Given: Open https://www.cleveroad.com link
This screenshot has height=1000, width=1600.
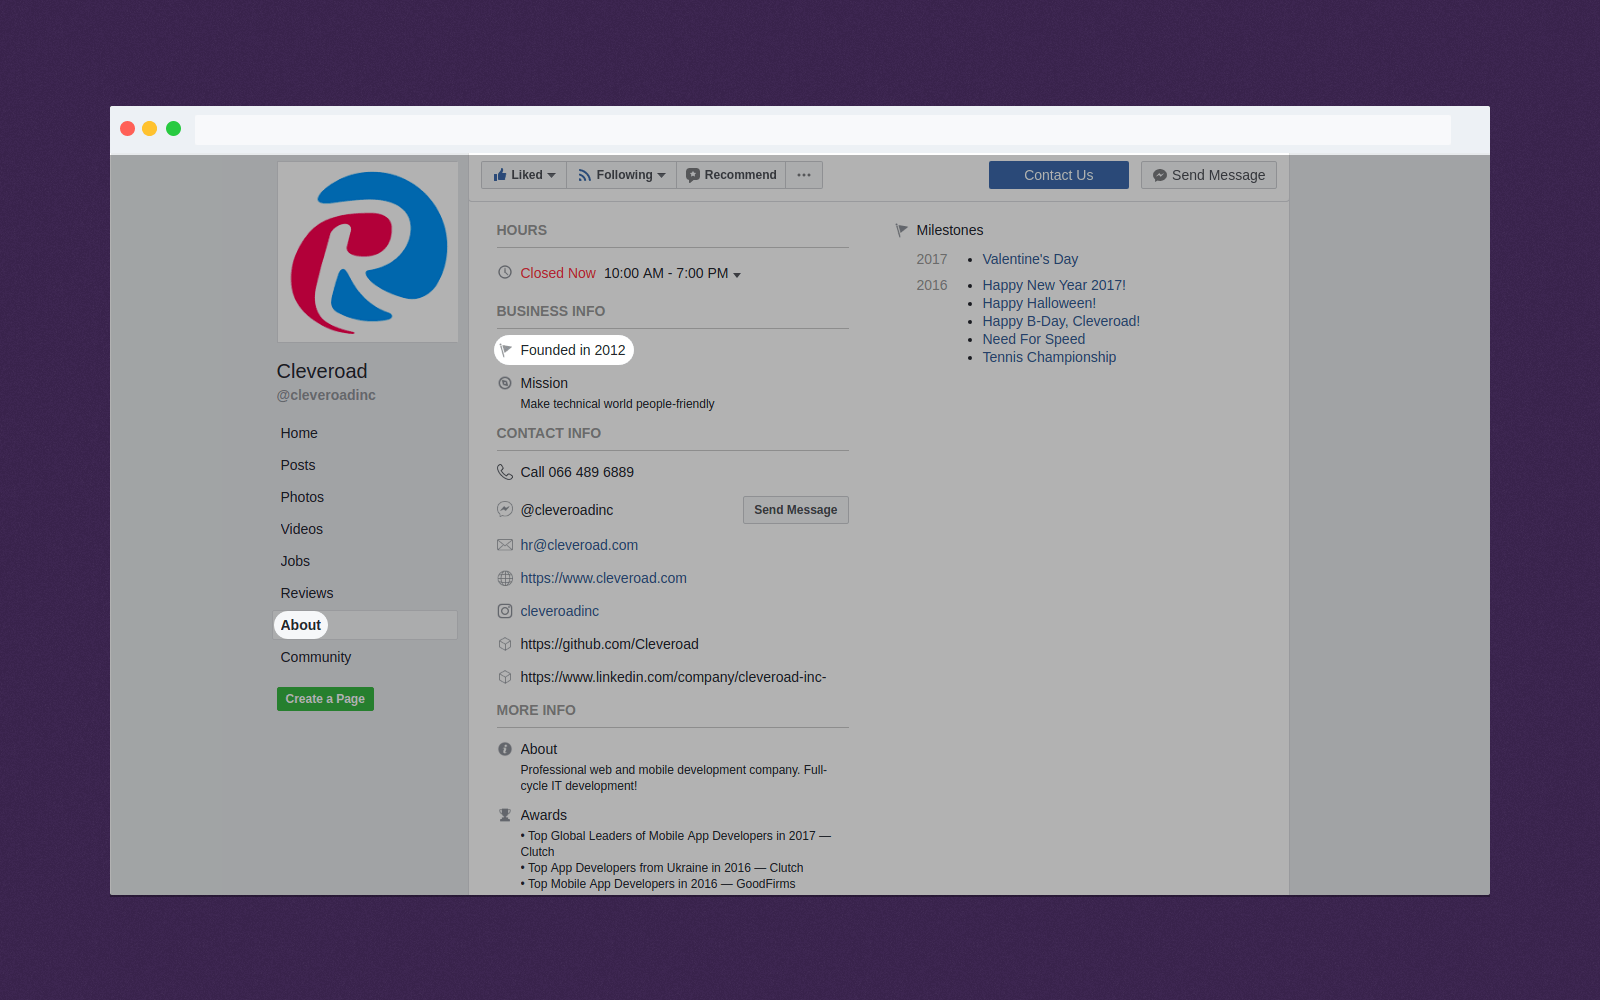Looking at the screenshot, I should [603, 578].
